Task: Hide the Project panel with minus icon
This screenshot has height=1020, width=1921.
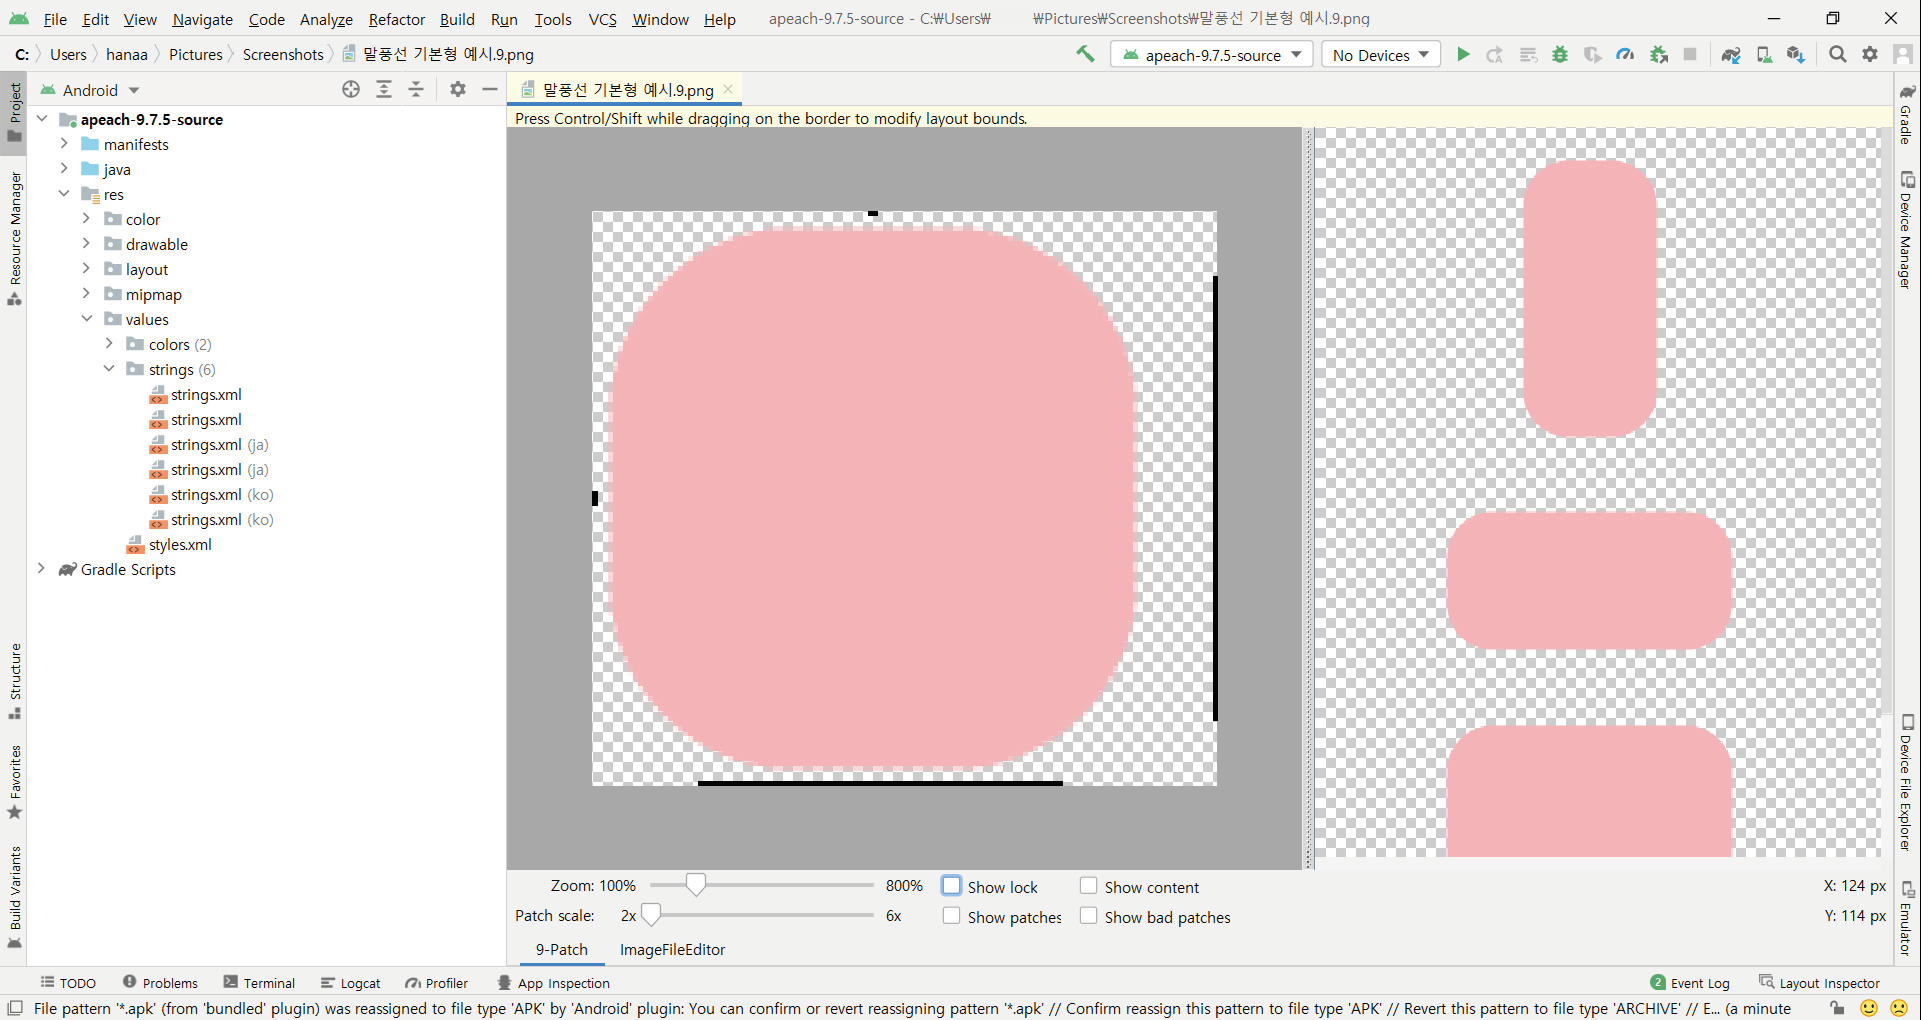Action: point(490,89)
